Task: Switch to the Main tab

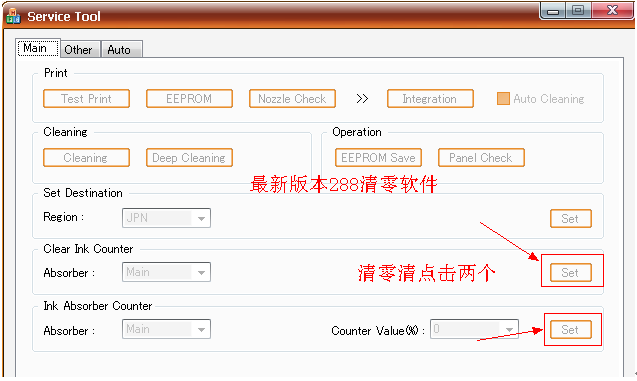Action: tap(39, 48)
